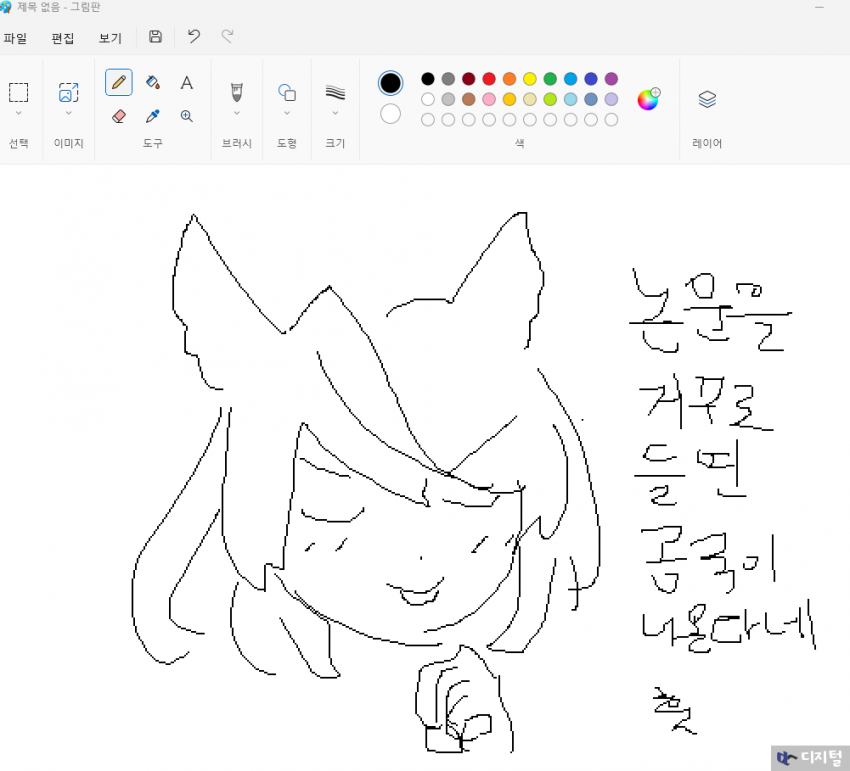Image resolution: width=850 pixels, height=771 pixels.
Task: Select the Magnifier zoom tool
Action: (x=186, y=116)
